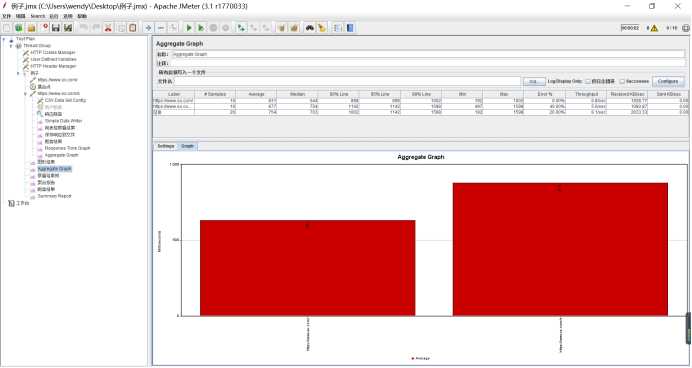
Task: Click the Throughput column header
Action: coord(587,94)
